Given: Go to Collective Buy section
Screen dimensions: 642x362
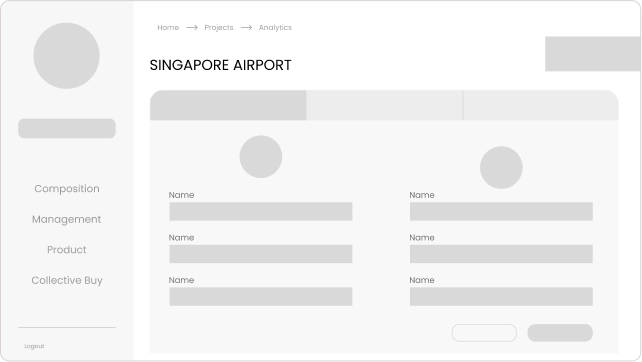Looking at the screenshot, I should [67, 280].
